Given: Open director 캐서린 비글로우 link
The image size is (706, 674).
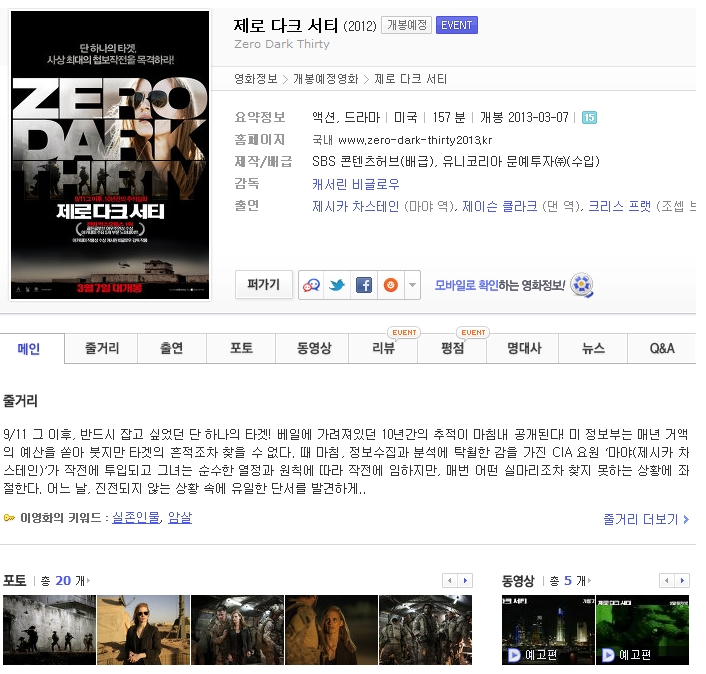Looking at the screenshot, I should click(355, 184).
